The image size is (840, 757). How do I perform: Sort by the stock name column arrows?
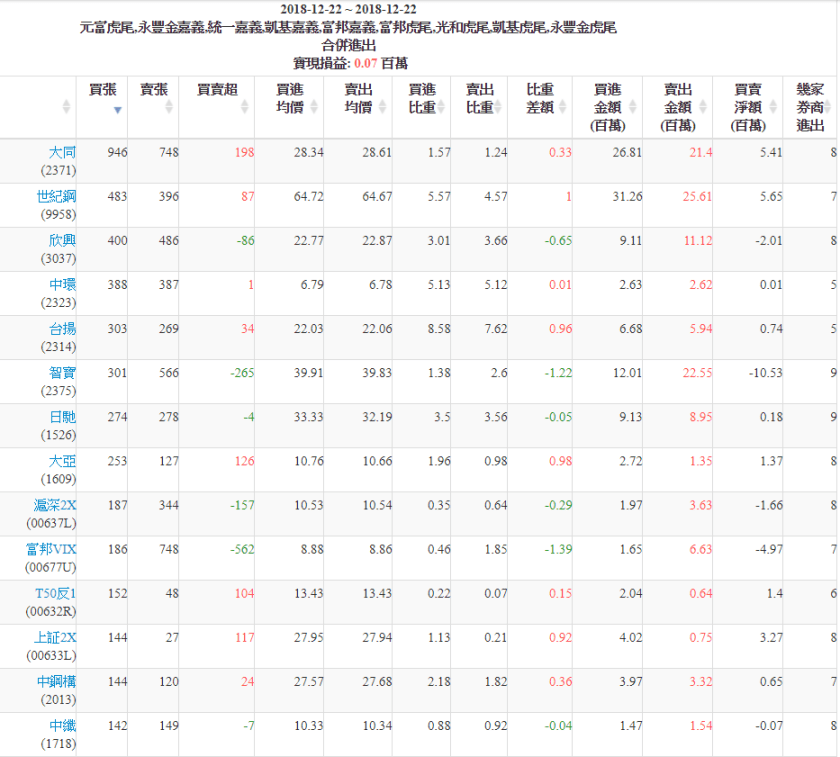[67, 107]
